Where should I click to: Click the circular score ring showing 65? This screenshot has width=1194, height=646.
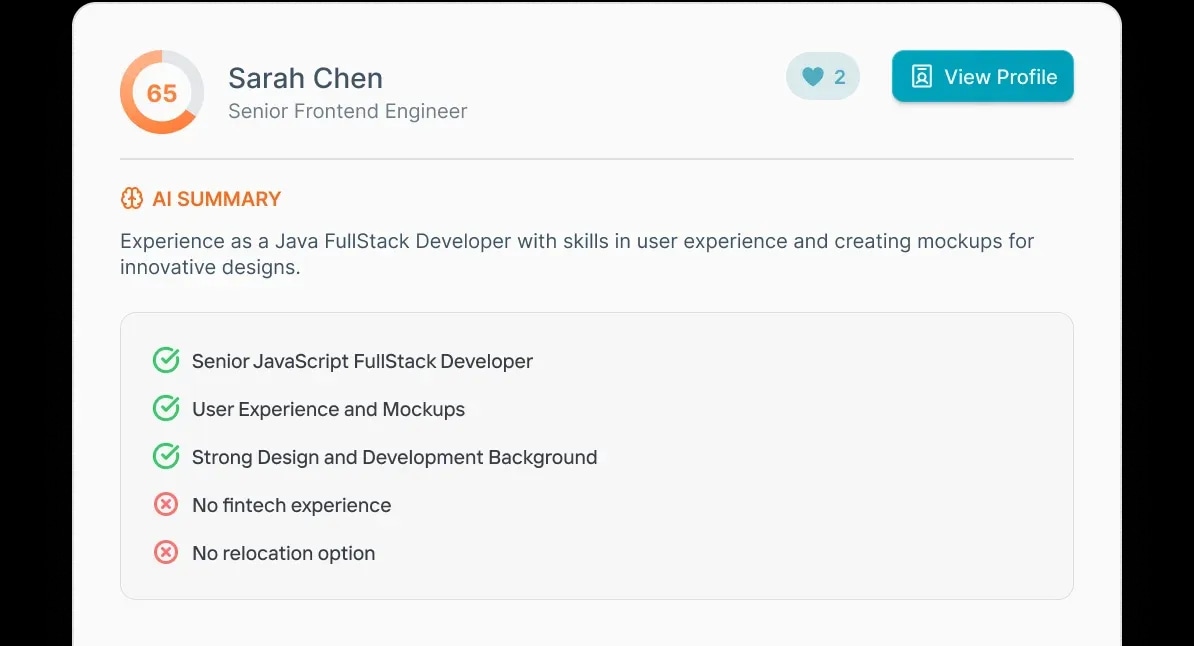pyautogui.click(x=162, y=92)
